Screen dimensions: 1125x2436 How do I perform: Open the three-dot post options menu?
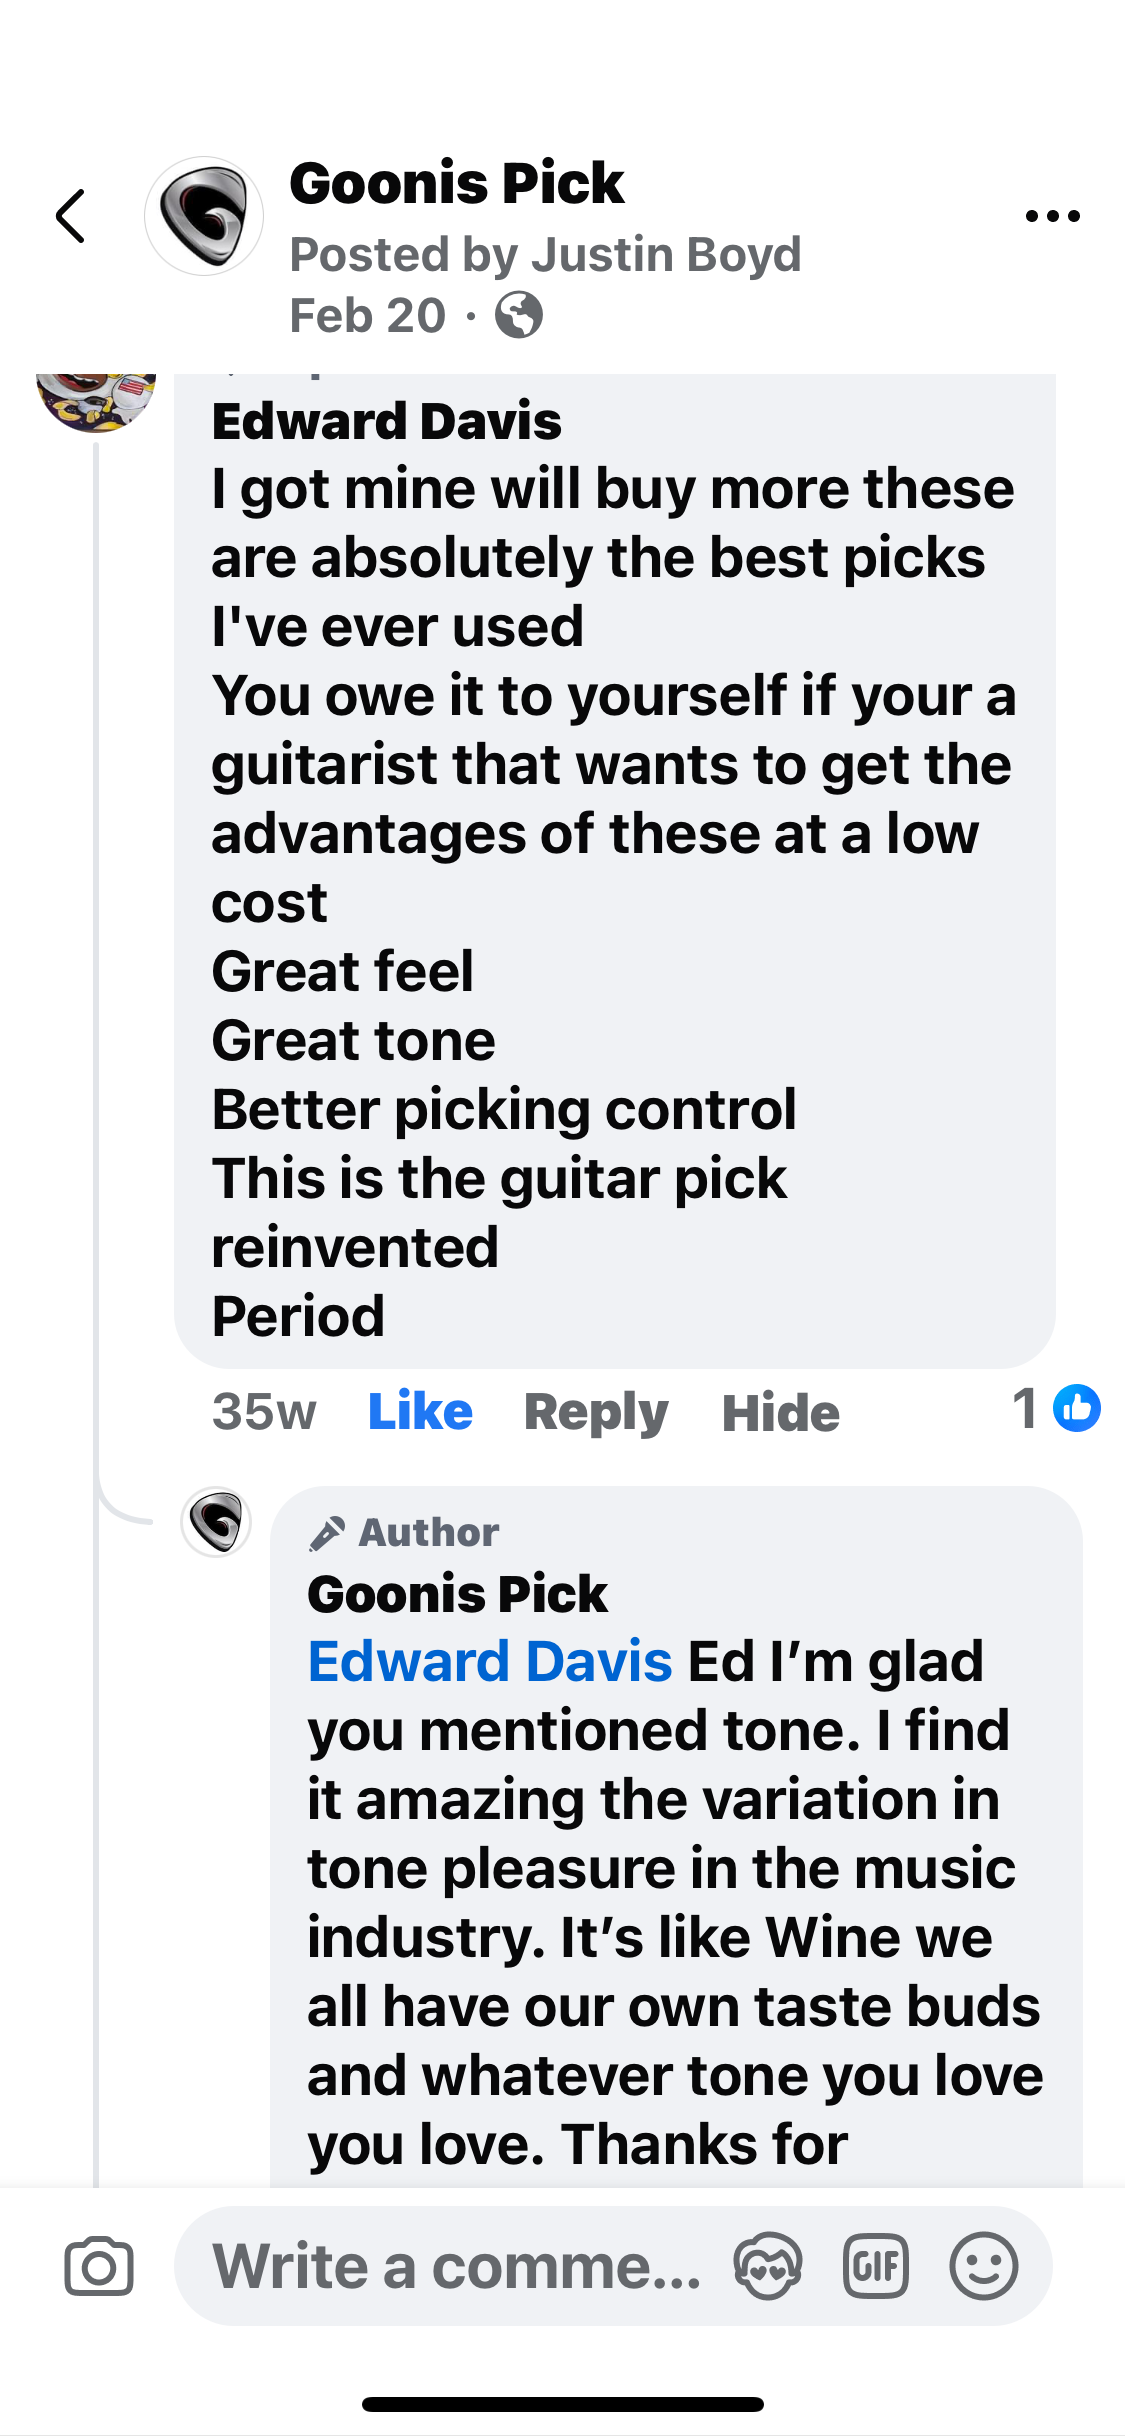coord(1052,216)
